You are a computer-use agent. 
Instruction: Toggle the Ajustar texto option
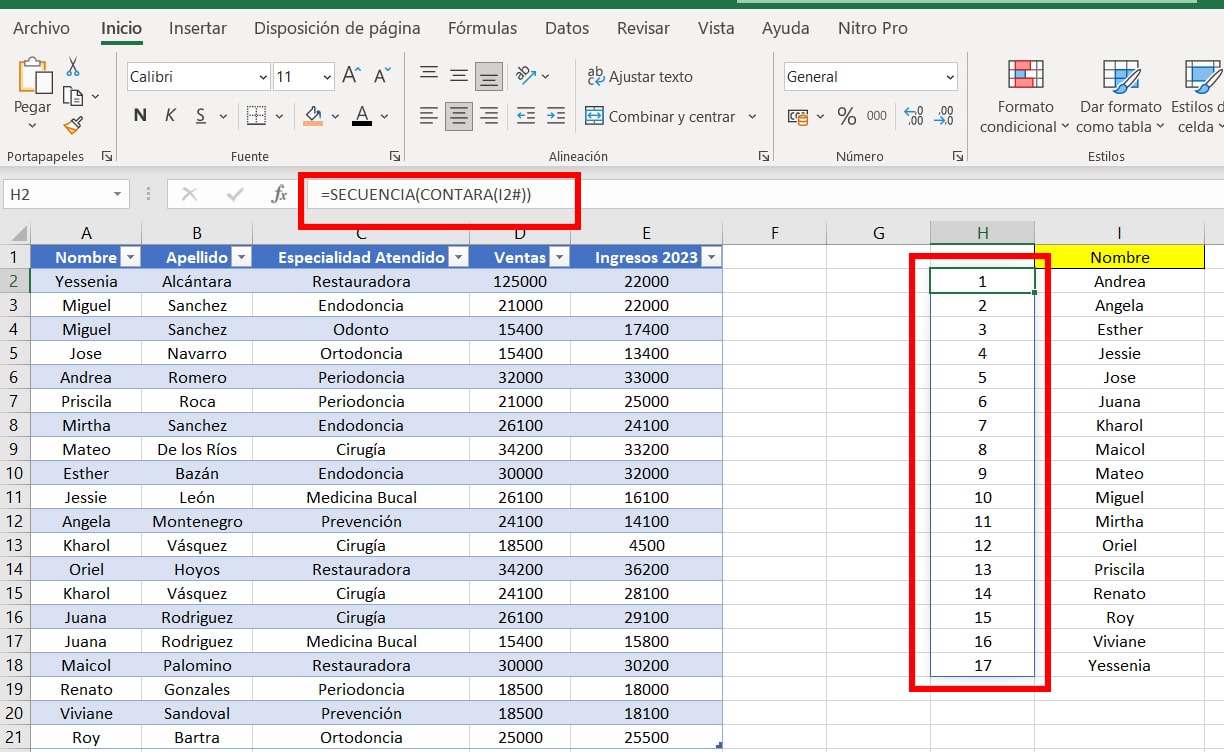tap(640, 76)
